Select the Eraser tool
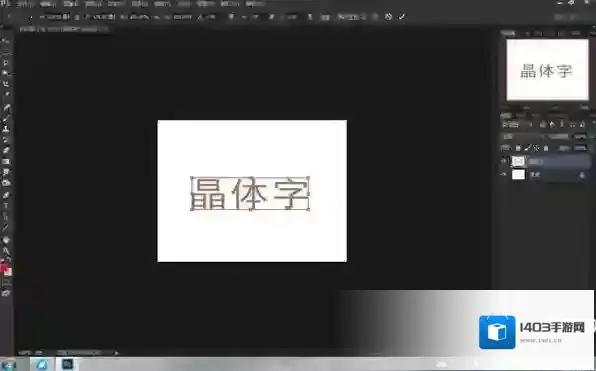The width and height of the screenshot is (596, 371). (x=6, y=151)
